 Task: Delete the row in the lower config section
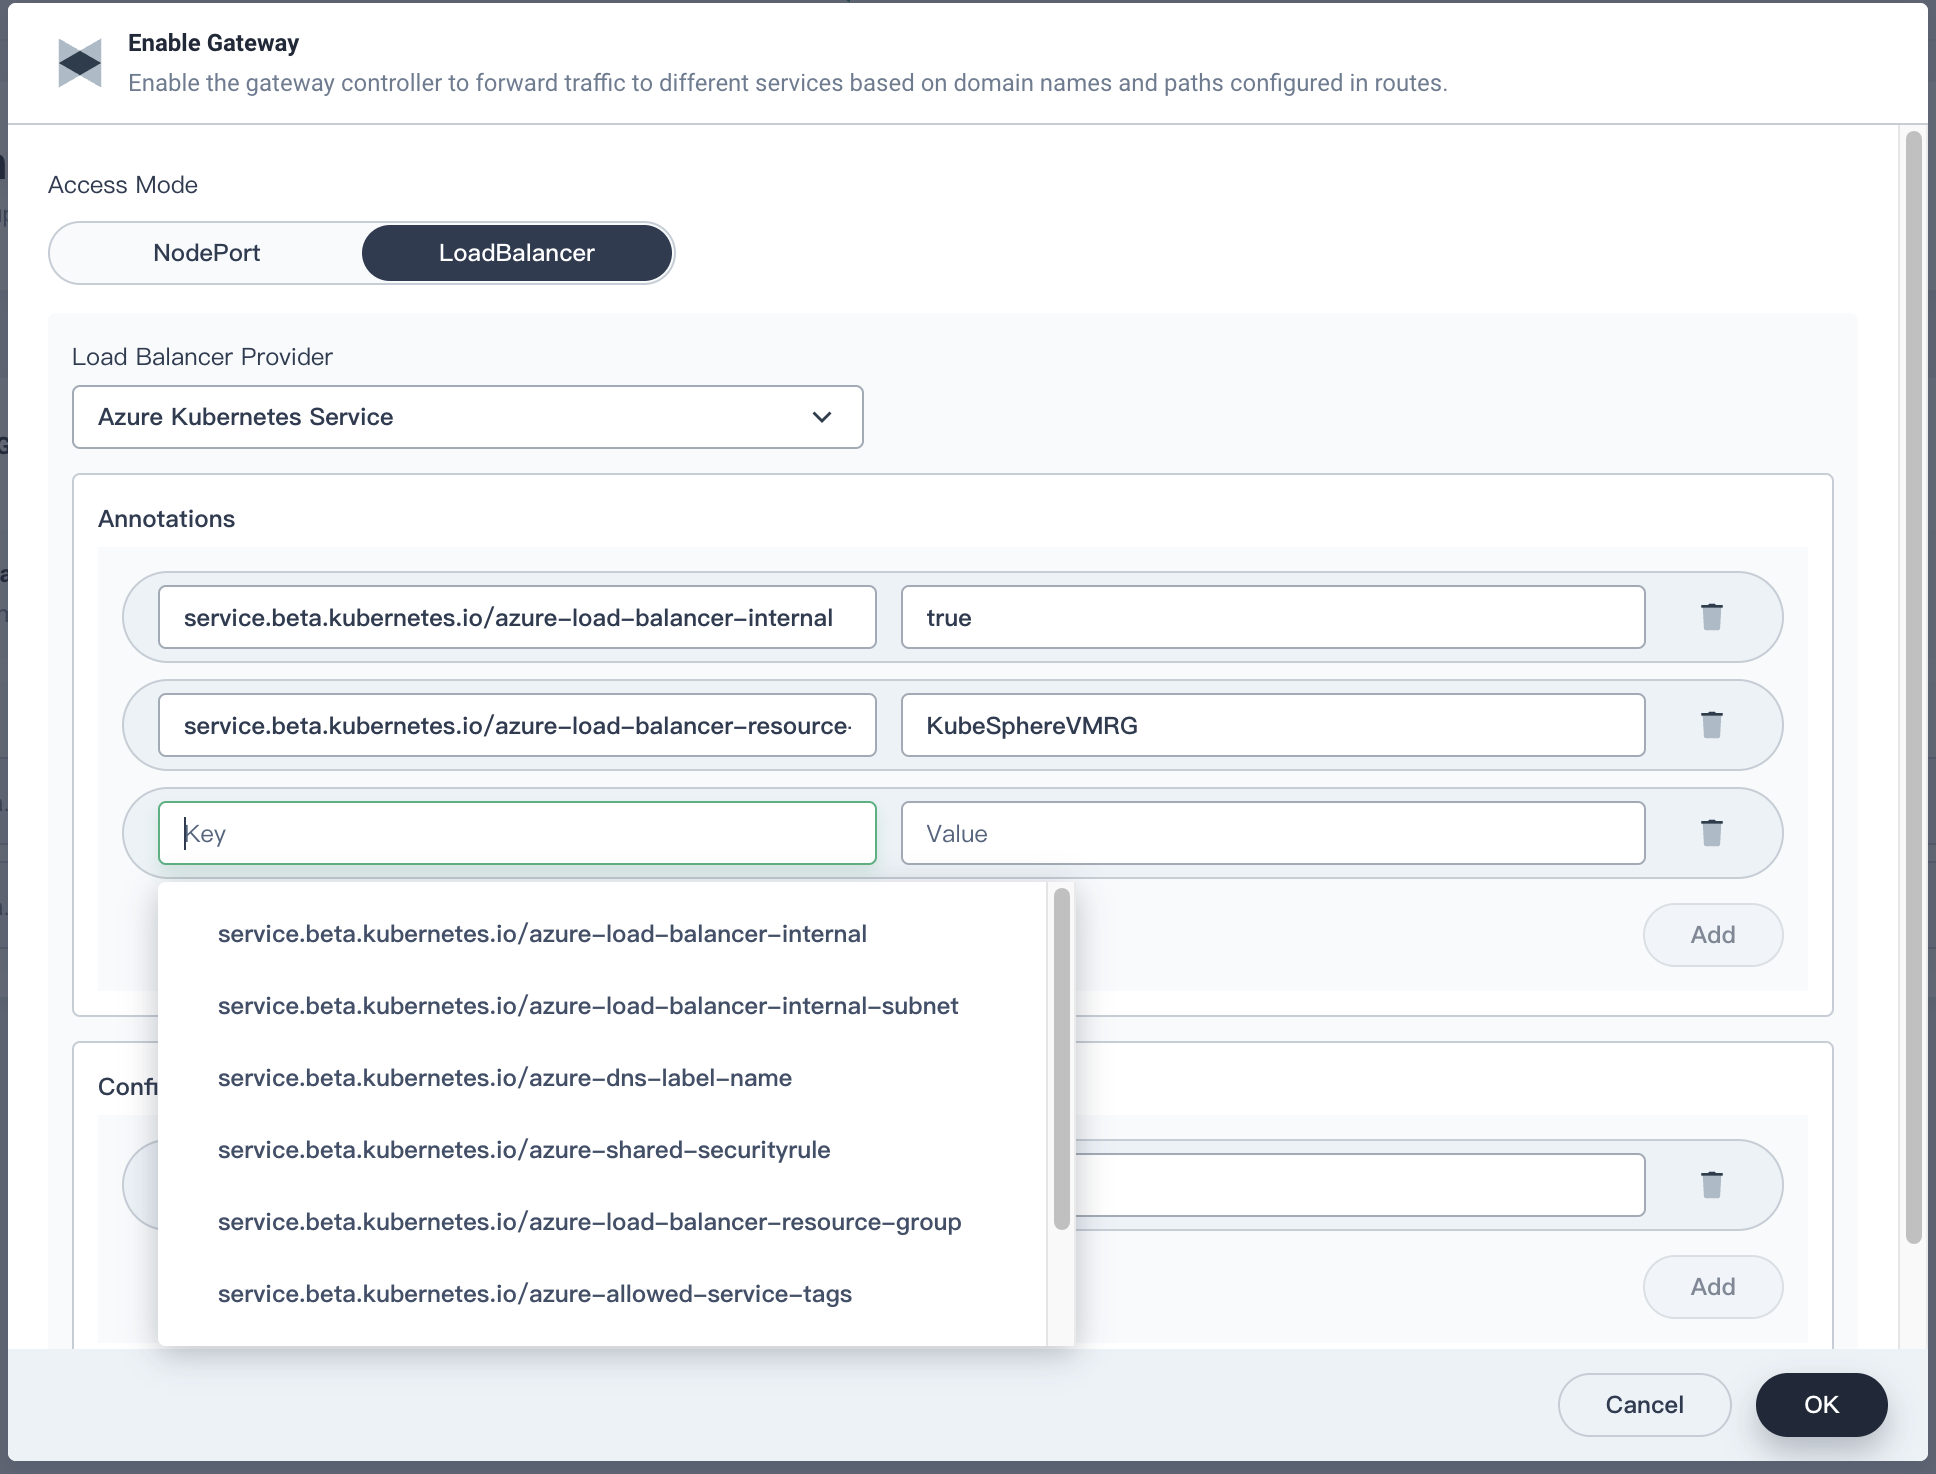(1711, 1184)
